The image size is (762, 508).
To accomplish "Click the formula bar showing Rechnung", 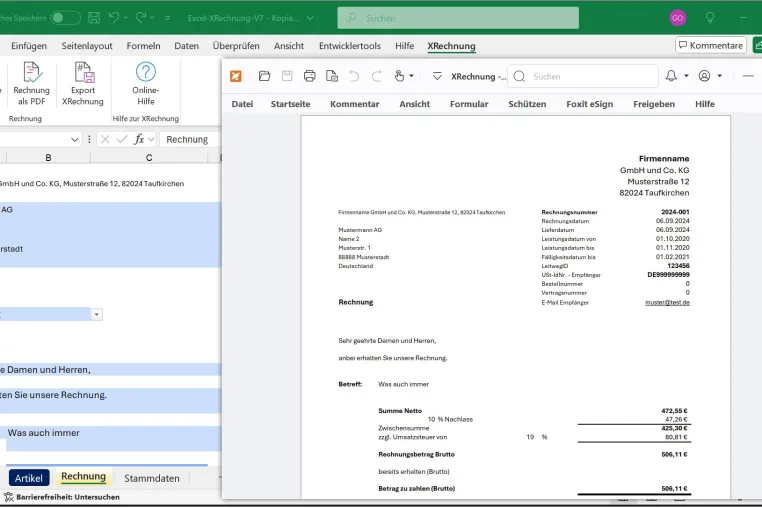I will 191,140.
